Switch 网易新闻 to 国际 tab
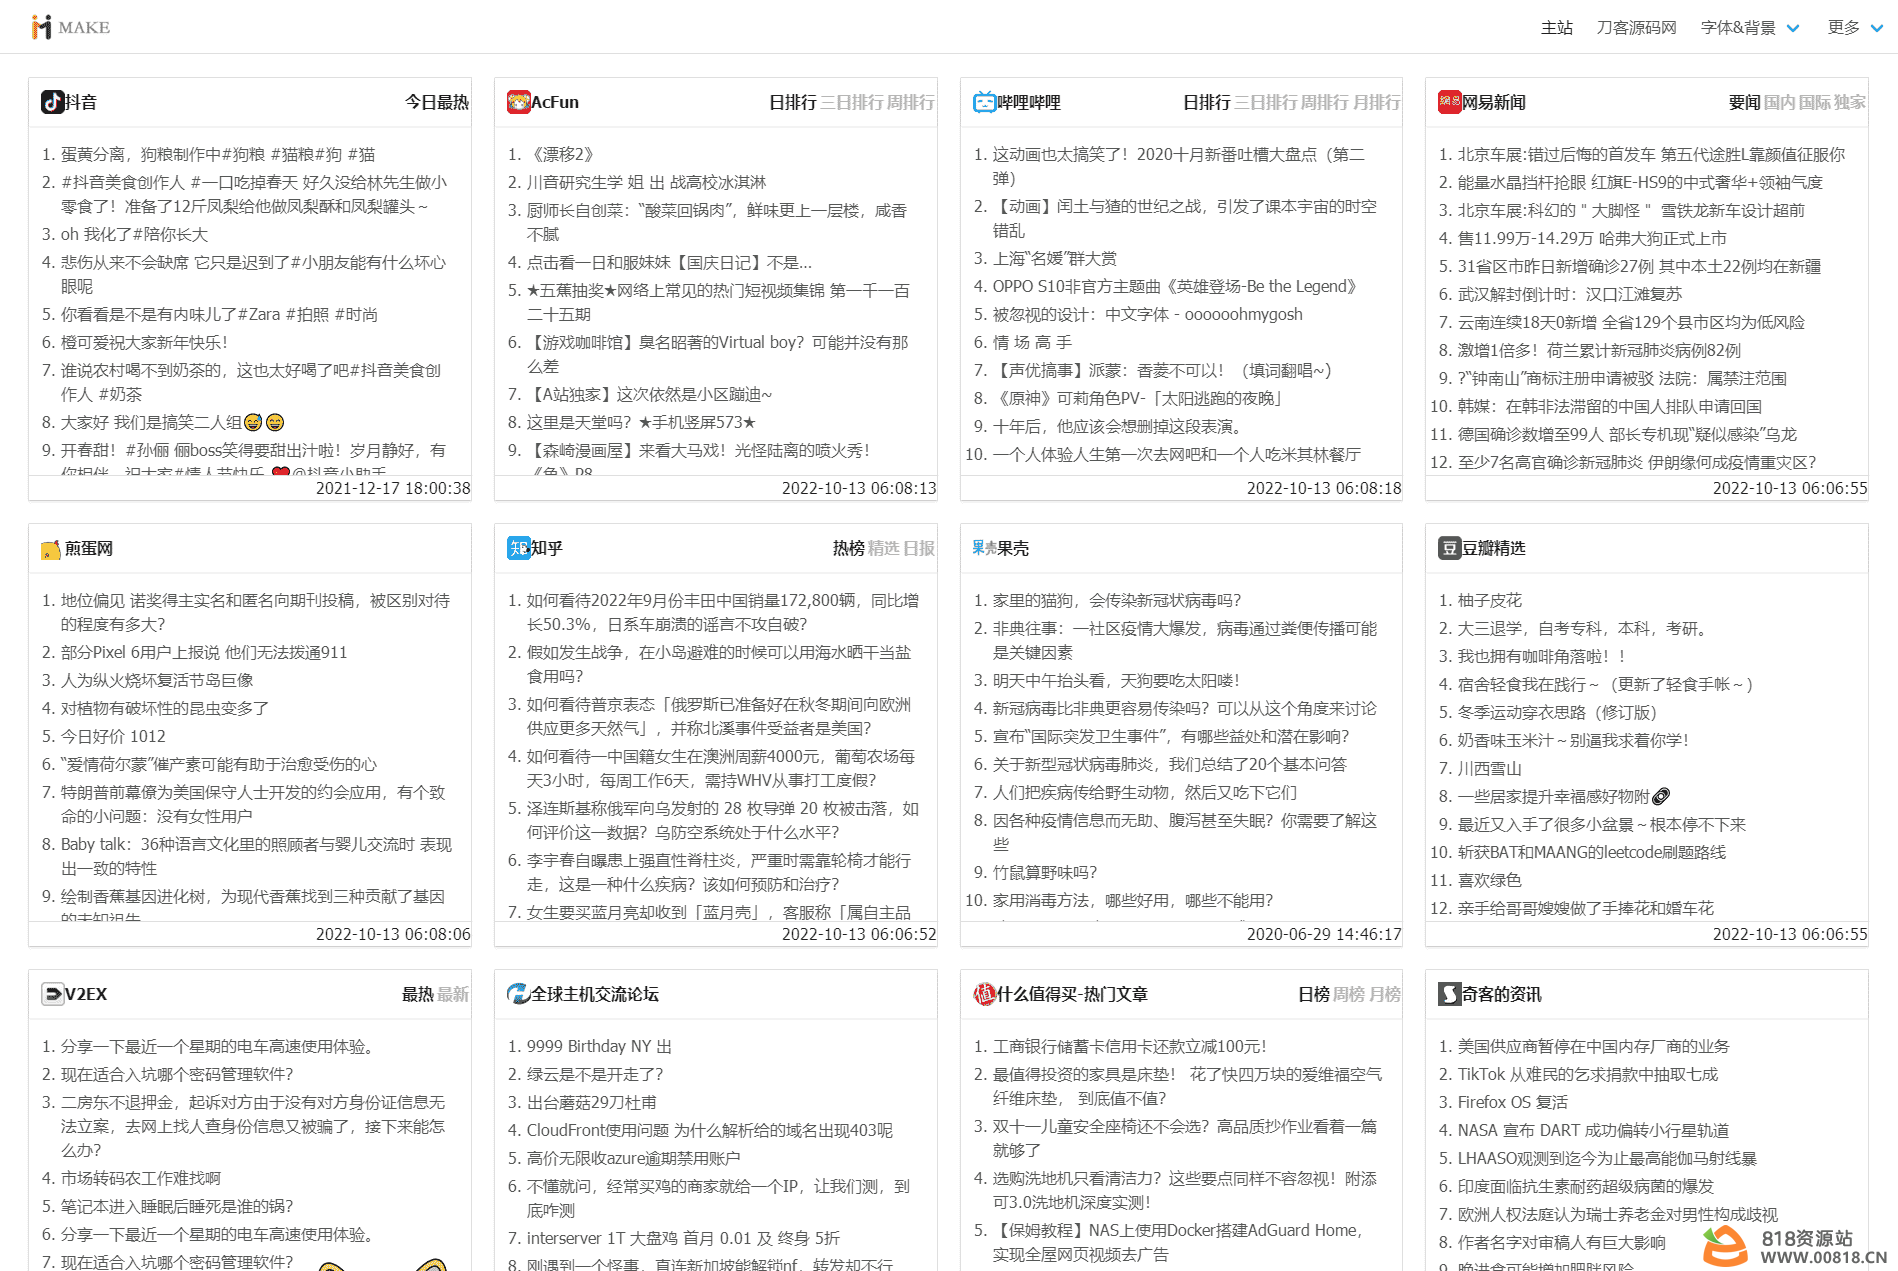Screen dimensions: 1898x1271 tap(1815, 102)
